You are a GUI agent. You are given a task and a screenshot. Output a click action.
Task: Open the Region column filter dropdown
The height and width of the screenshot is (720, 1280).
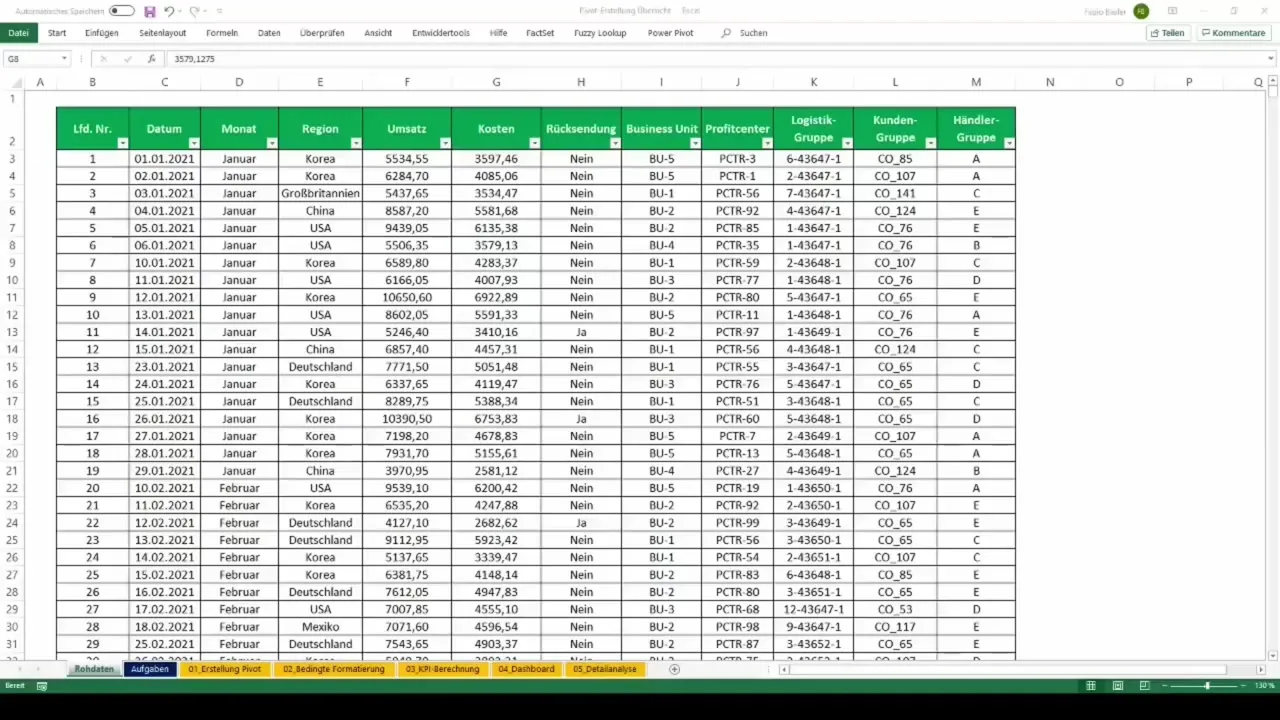click(355, 143)
